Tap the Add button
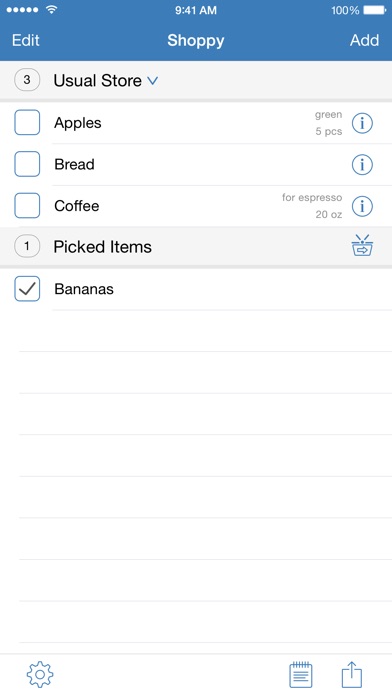The image size is (392, 696). (364, 40)
